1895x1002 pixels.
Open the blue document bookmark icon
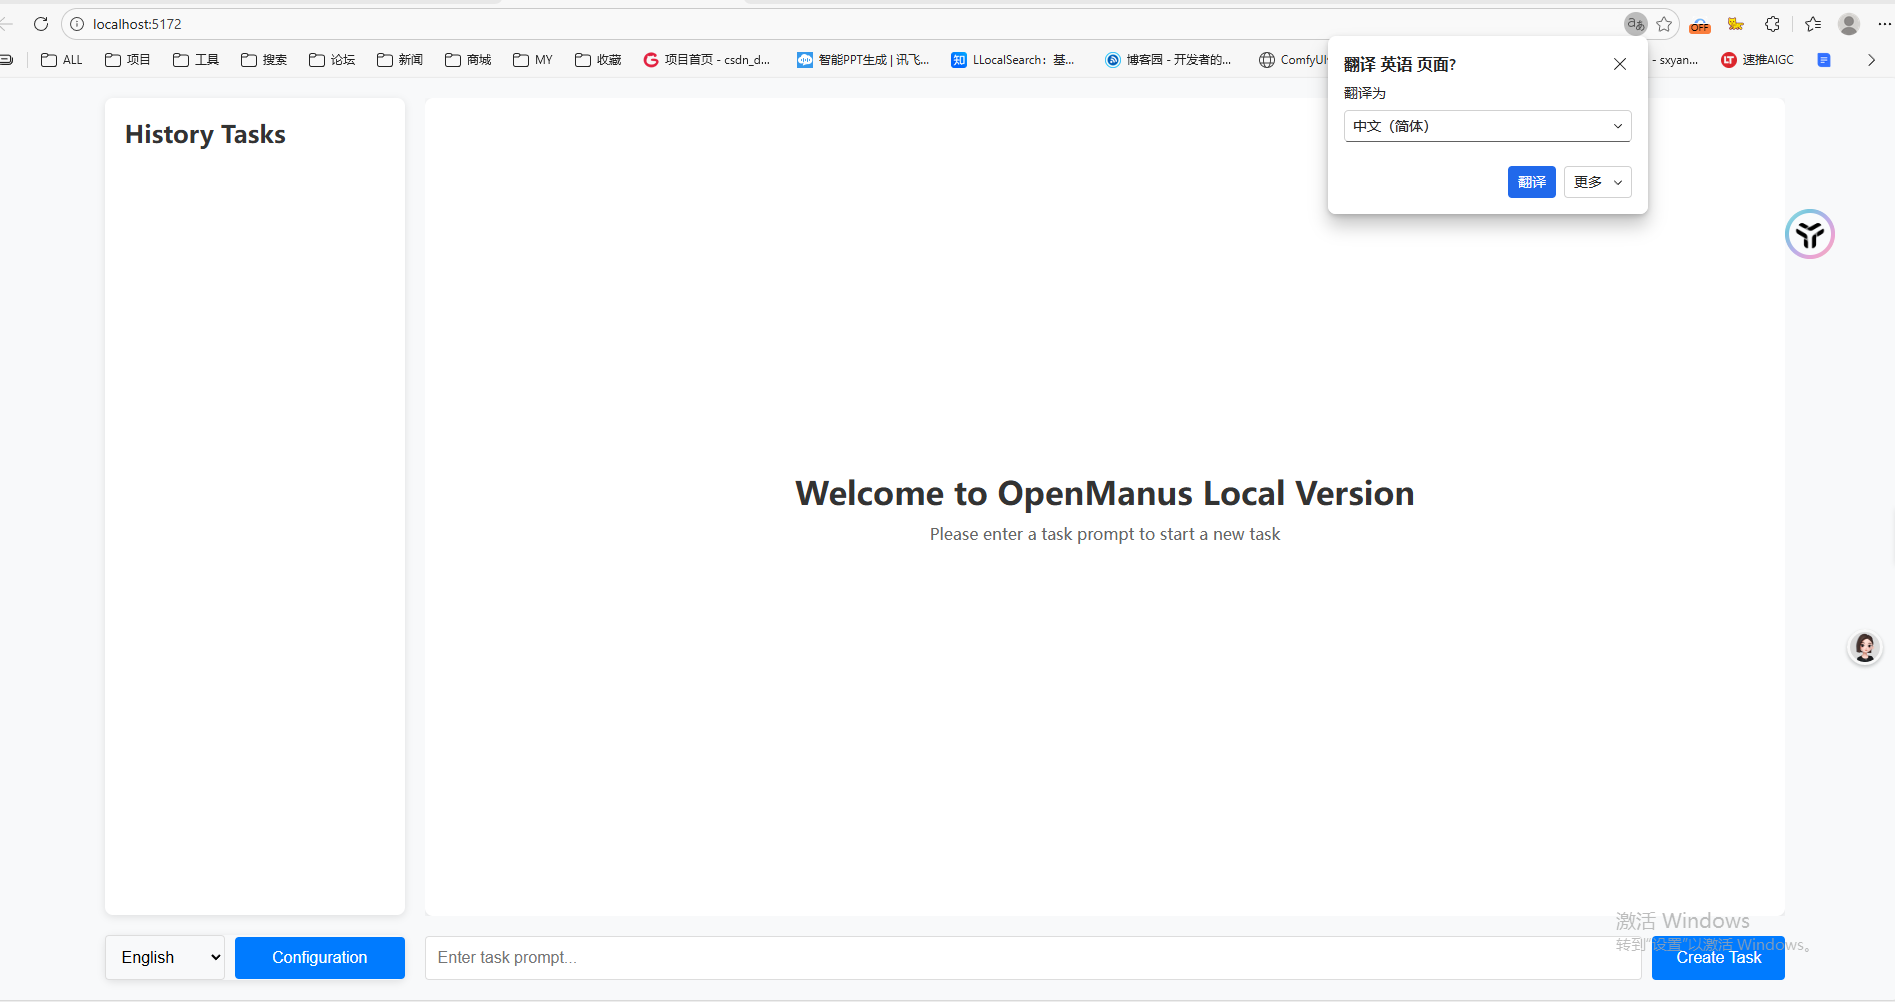tap(1824, 60)
